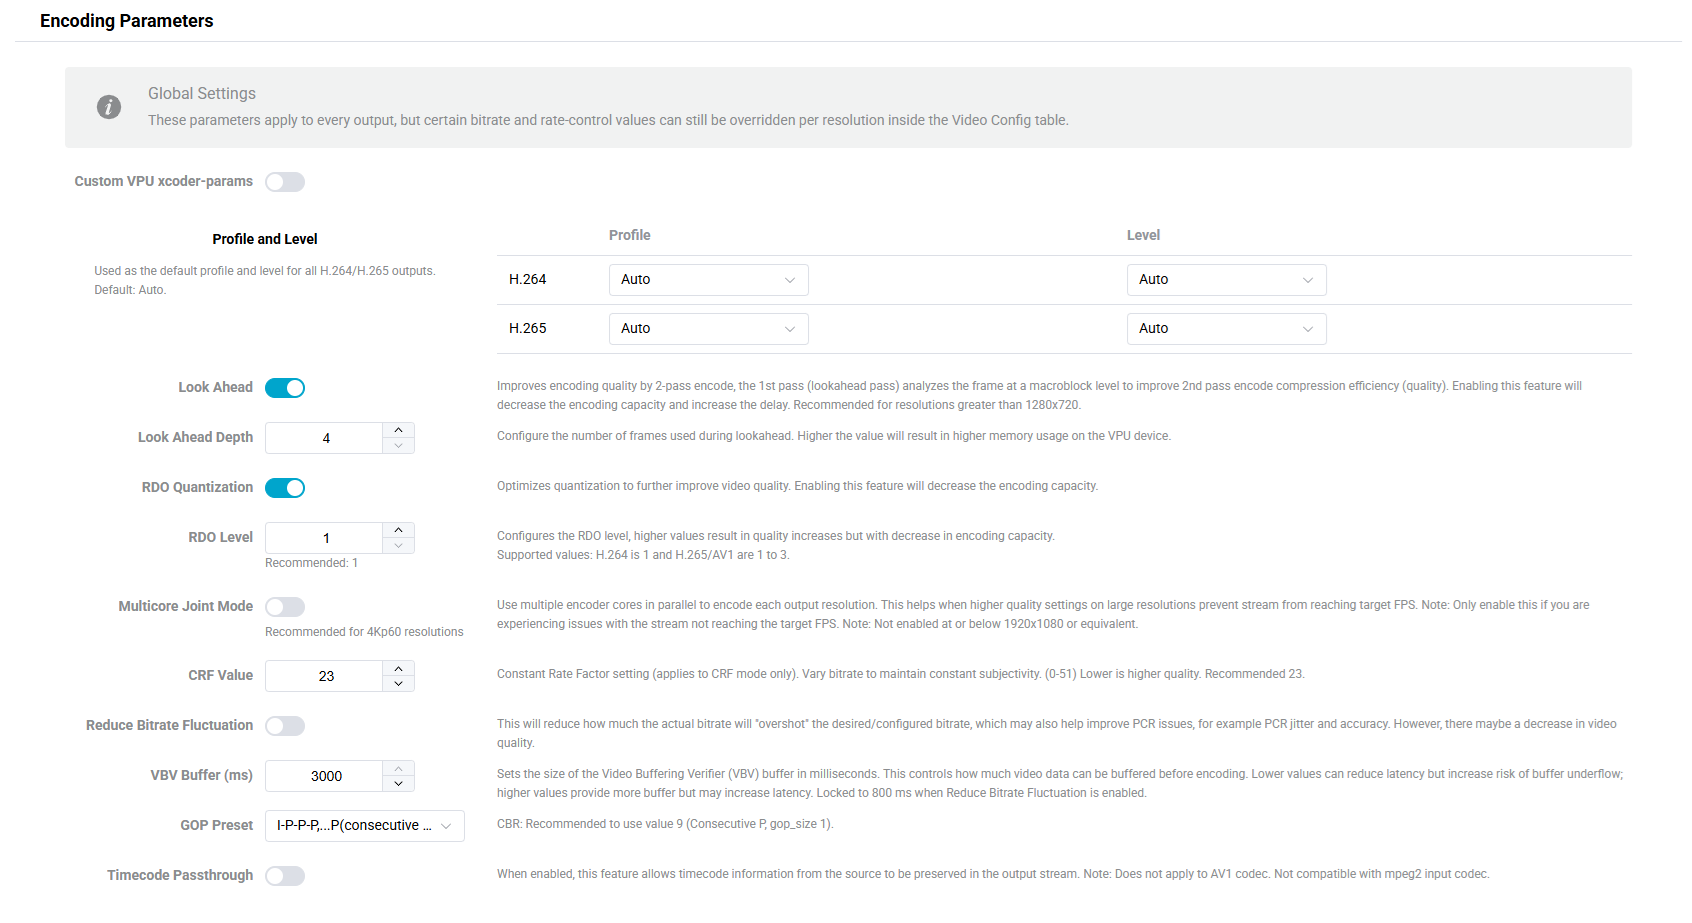Click into the RDO Level input field
Screen dimensions: 1692x923
pyautogui.click(x=325, y=538)
